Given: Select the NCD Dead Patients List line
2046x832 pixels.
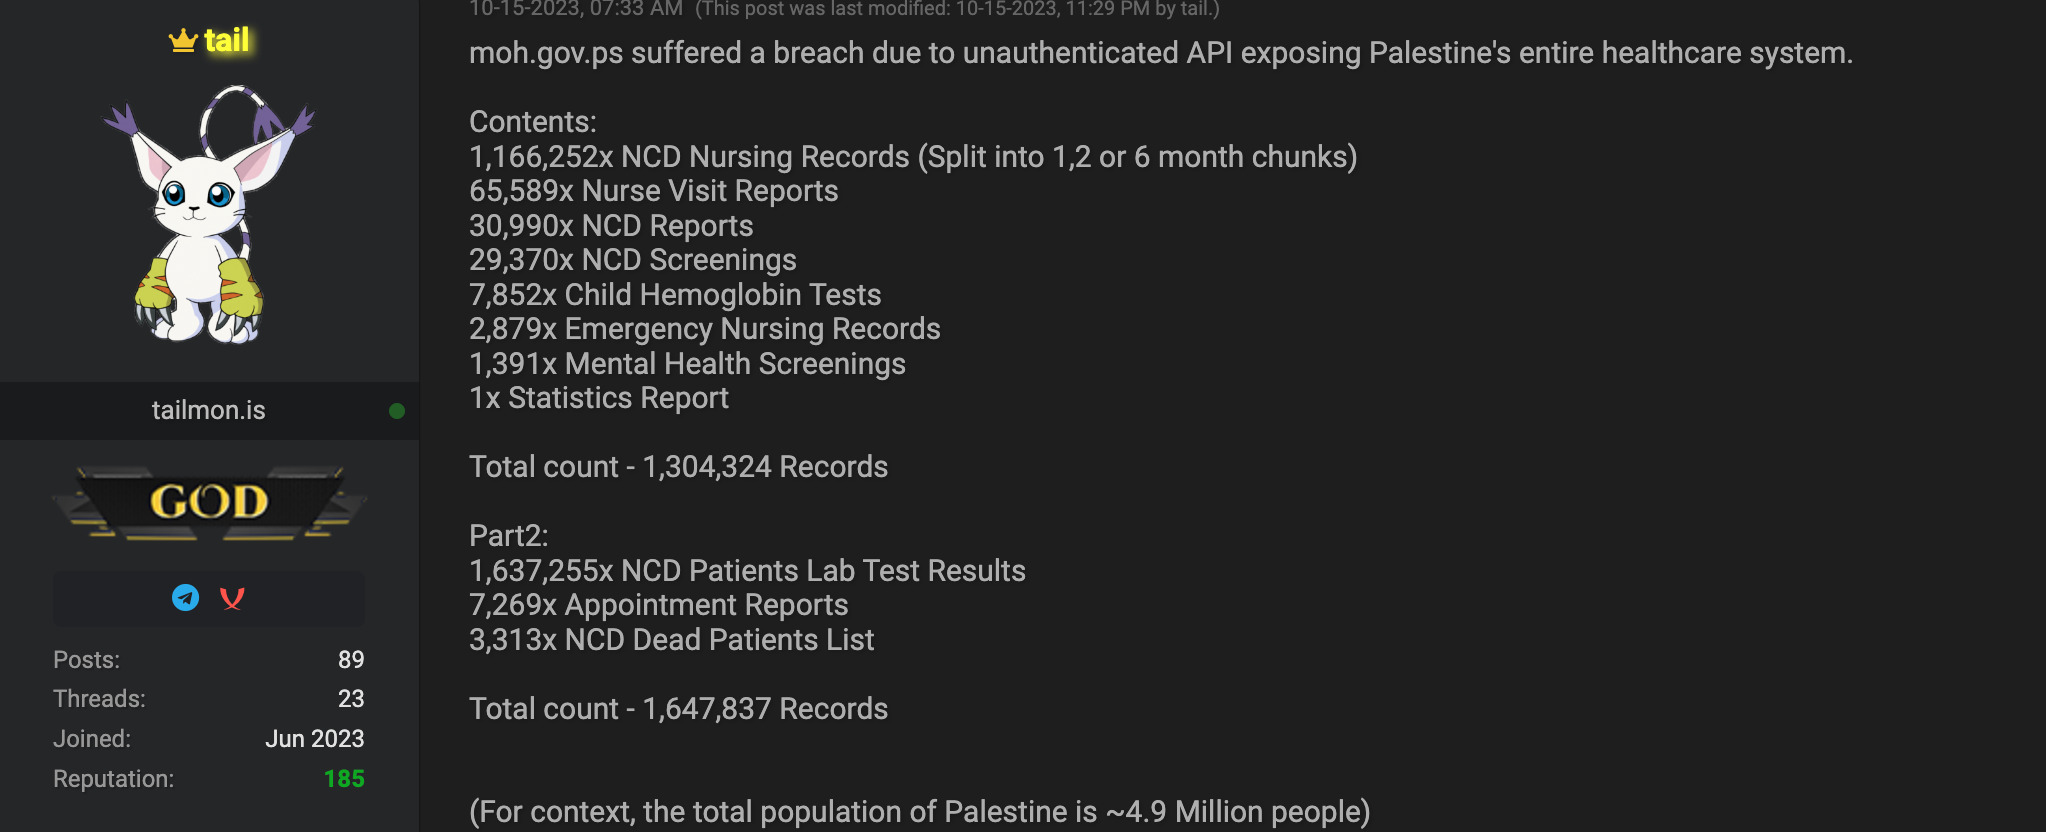Looking at the screenshot, I should 672,640.
